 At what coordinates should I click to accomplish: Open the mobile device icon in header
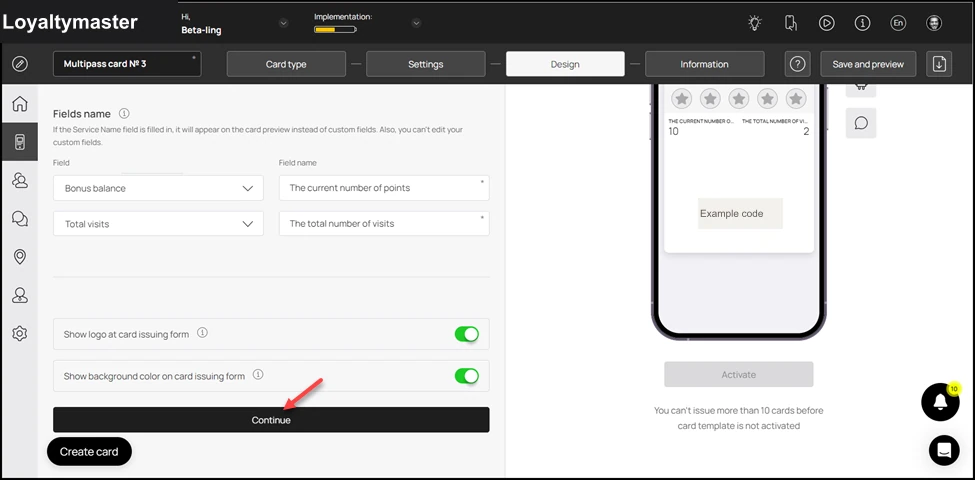790,24
